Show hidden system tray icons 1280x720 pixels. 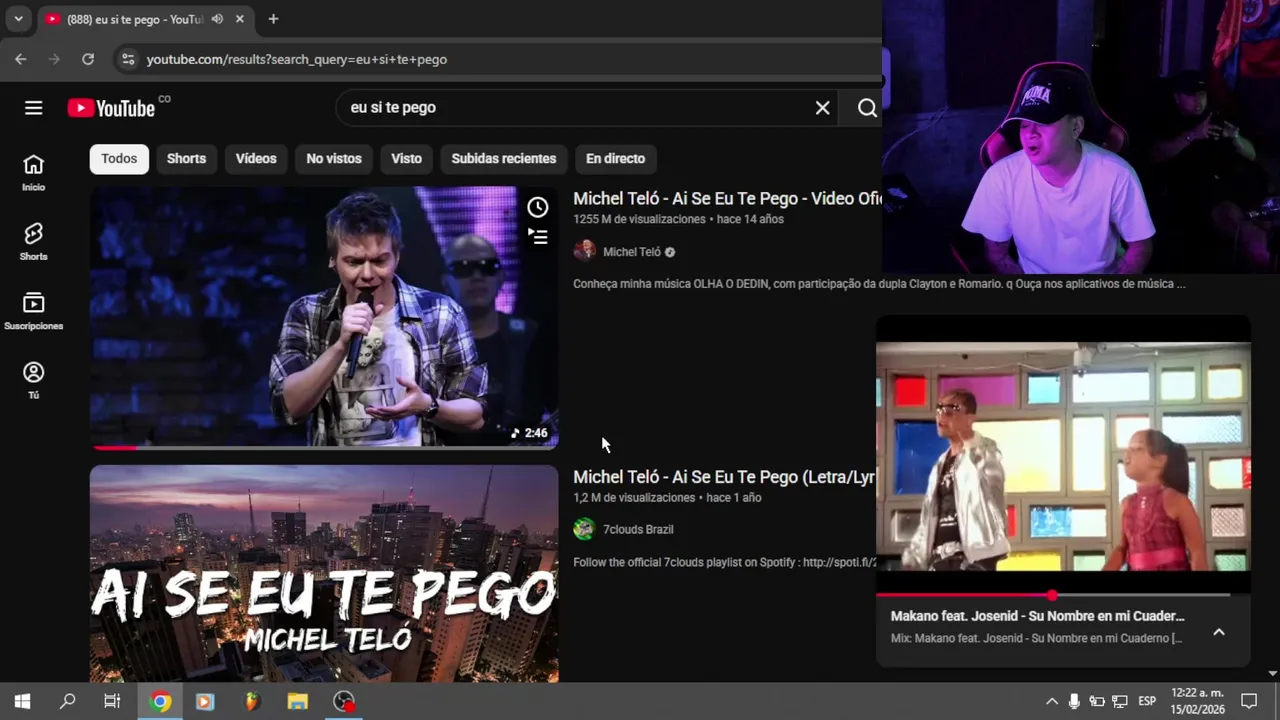(x=1051, y=701)
